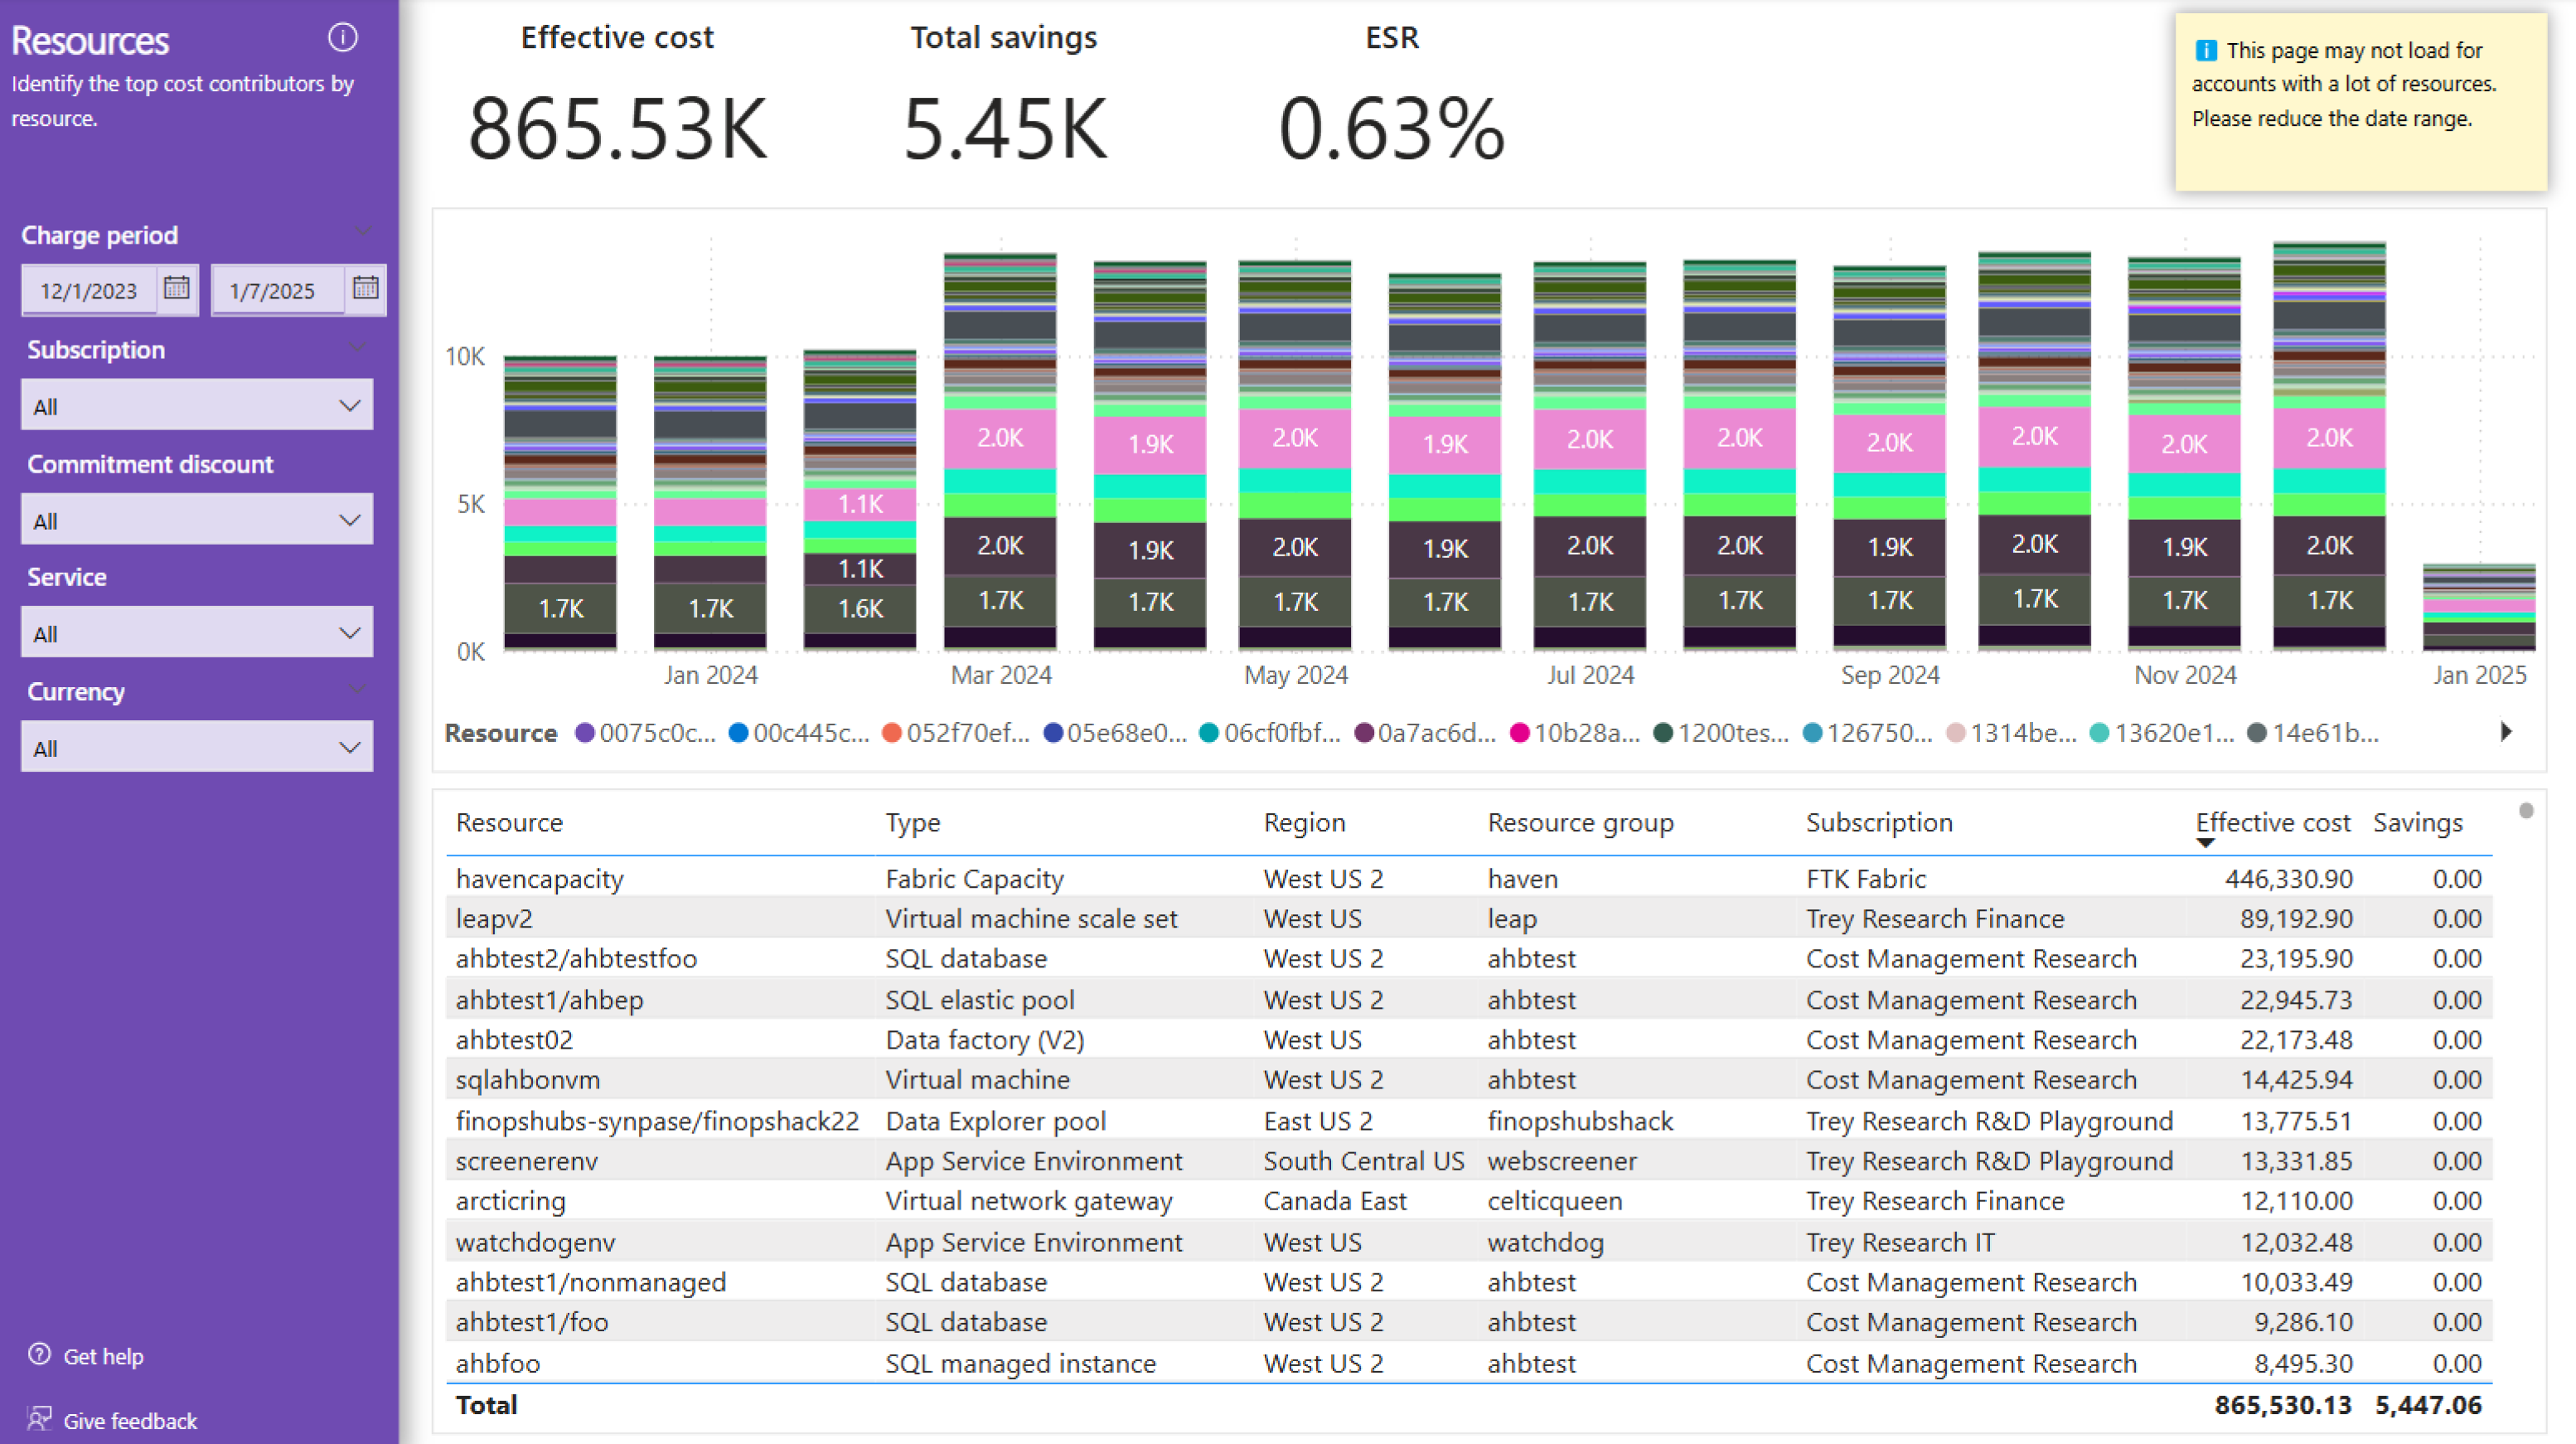
Task: Open the start date calendar picker
Action: [x=177, y=288]
